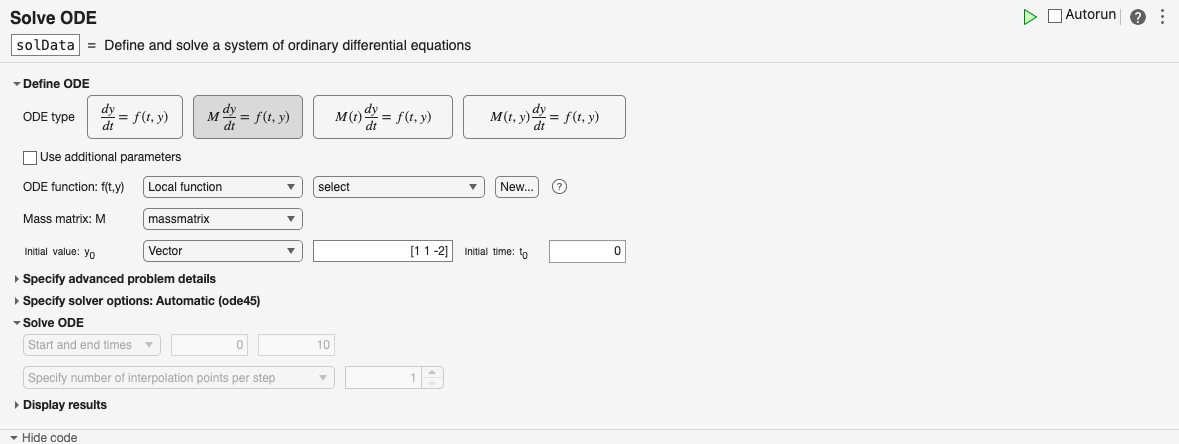Click the initial value y0 input field
Viewport: 1179px width, 444px height.
pyautogui.click(x=384, y=251)
